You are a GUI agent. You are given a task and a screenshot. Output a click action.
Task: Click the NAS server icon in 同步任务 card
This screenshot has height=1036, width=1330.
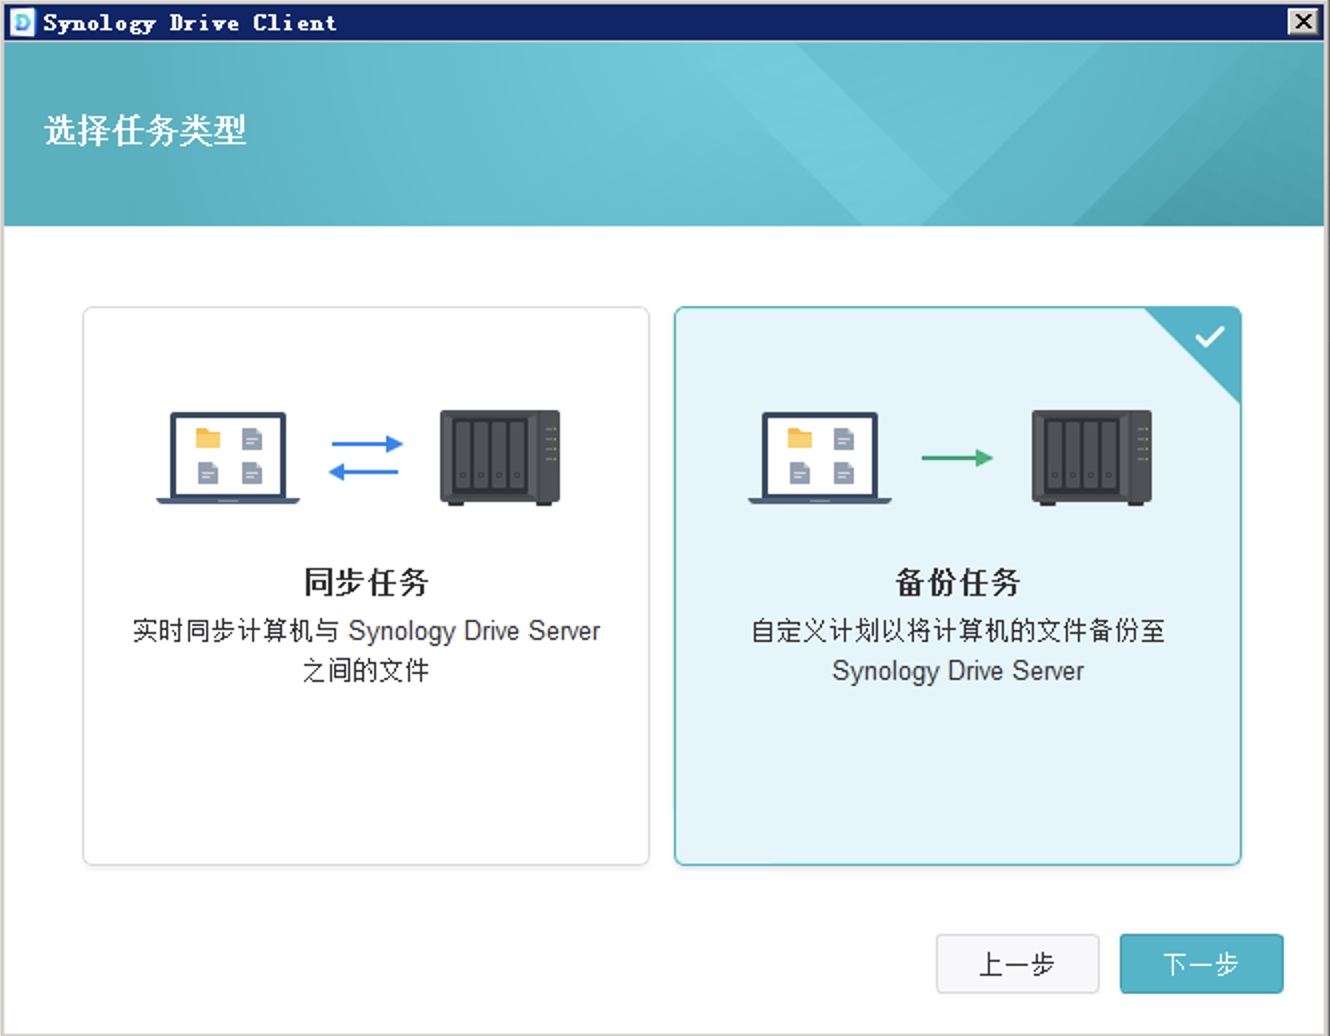pos(500,458)
